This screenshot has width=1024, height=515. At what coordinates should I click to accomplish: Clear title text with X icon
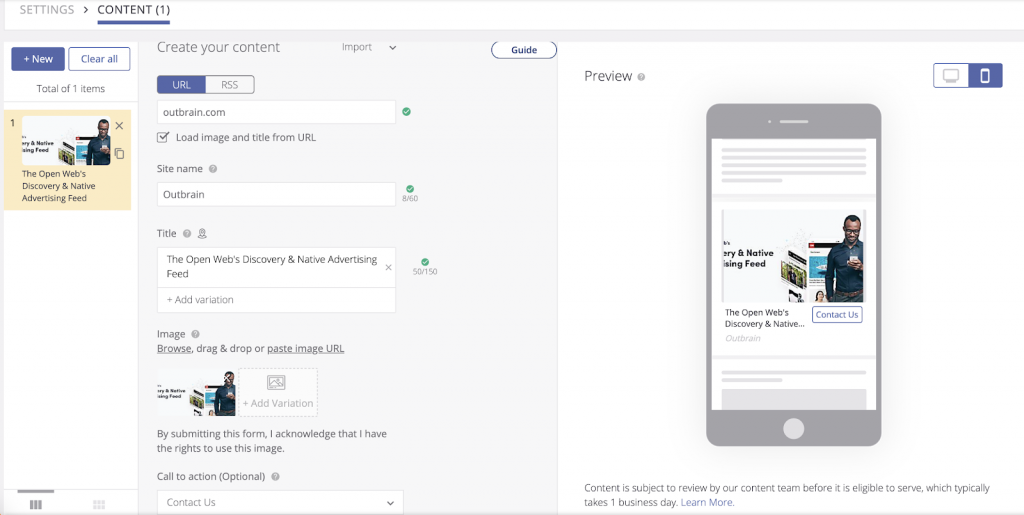[388, 267]
